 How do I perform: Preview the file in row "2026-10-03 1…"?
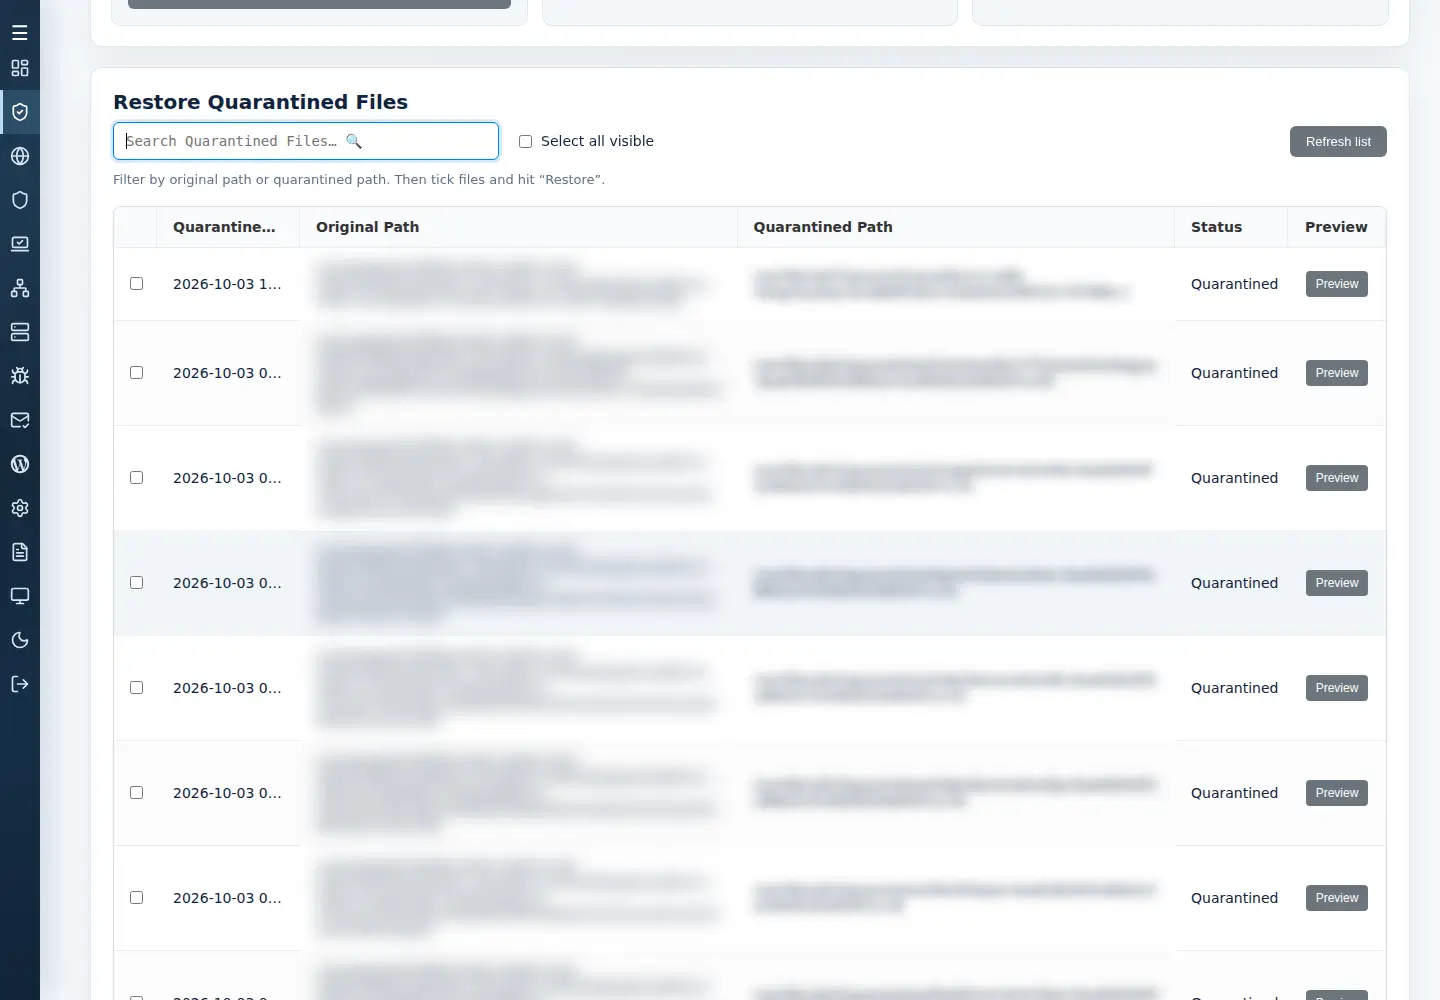(x=1337, y=284)
